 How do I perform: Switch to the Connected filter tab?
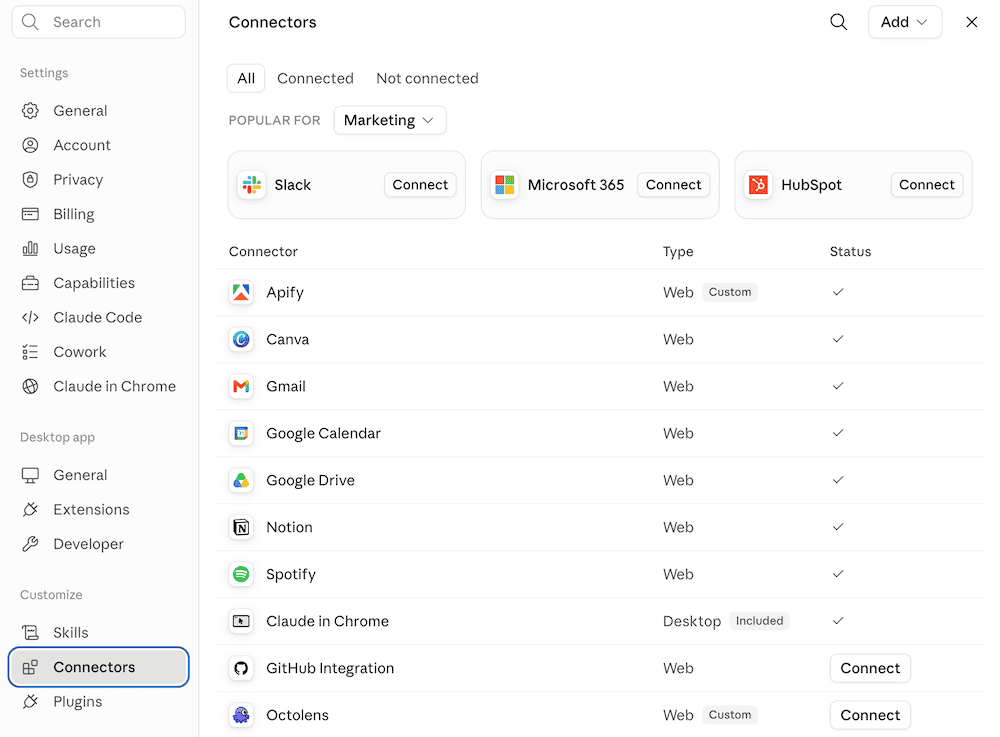(x=315, y=78)
